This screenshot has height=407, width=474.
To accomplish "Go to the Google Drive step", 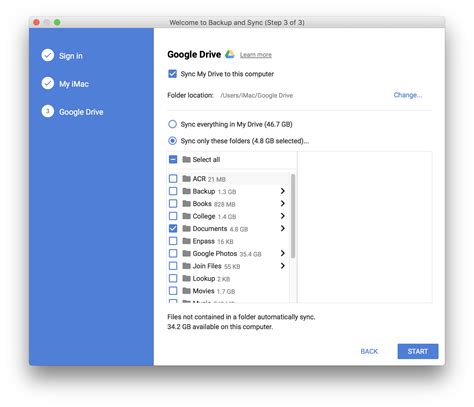I will pos(81,112).
